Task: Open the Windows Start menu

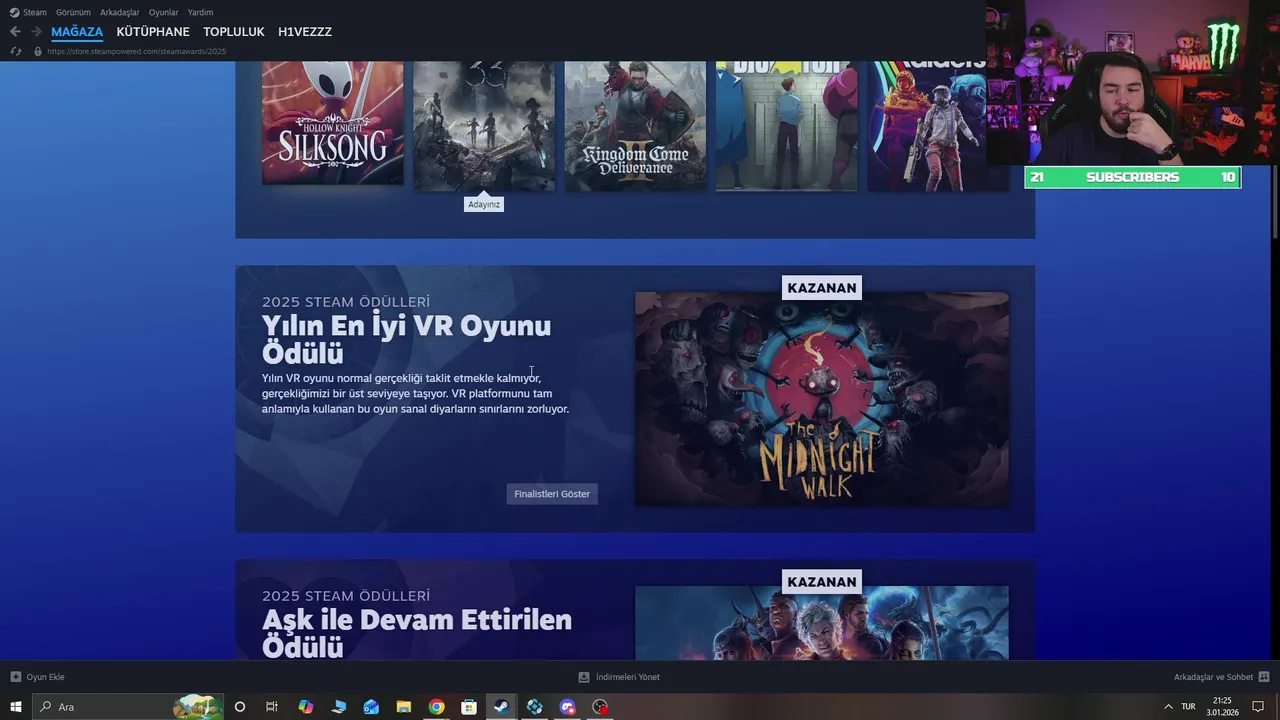Action: [16, 707]
